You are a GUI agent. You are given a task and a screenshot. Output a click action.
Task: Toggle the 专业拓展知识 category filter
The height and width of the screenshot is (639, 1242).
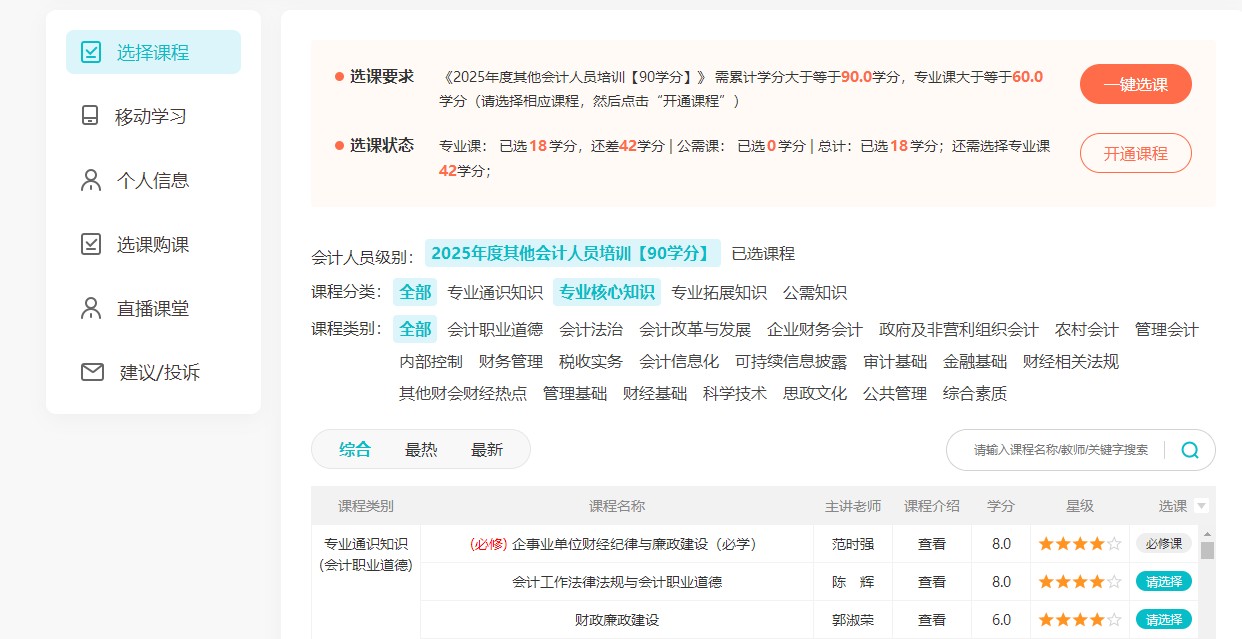click(x=718, y=291)
